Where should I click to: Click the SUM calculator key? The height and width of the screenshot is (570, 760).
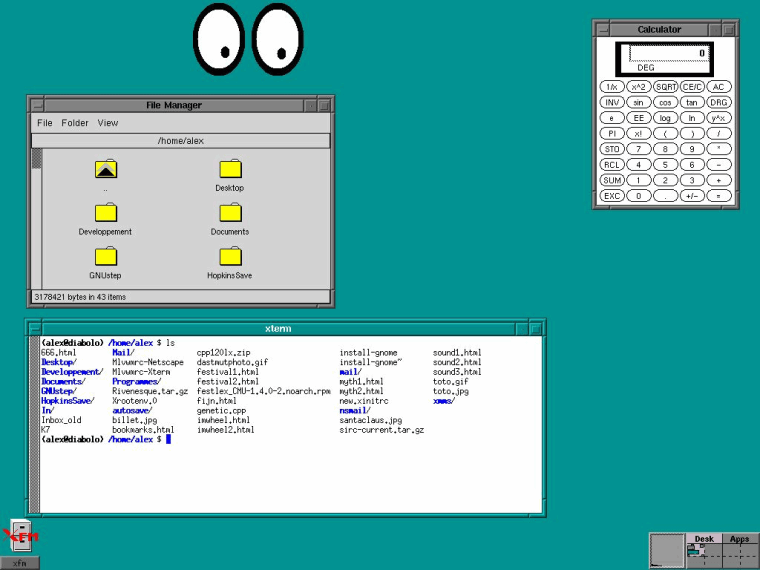click(x=612, y=180)
